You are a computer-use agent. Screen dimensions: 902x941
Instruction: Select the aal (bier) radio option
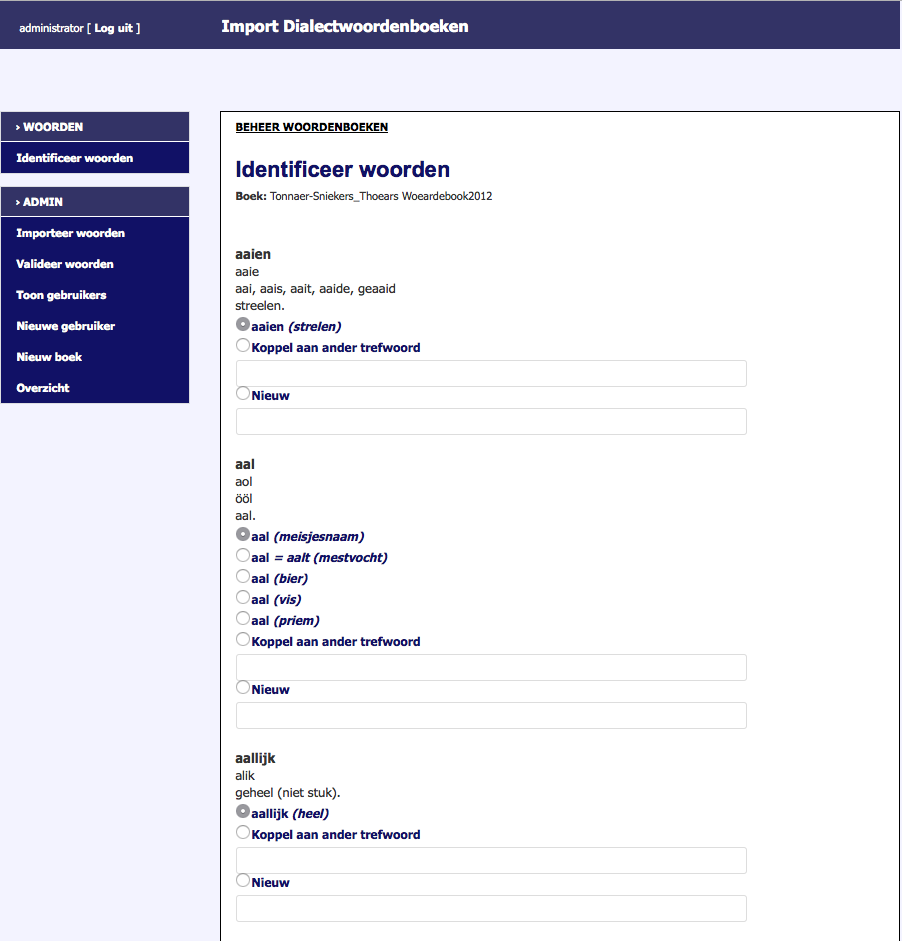click(243, 577)
